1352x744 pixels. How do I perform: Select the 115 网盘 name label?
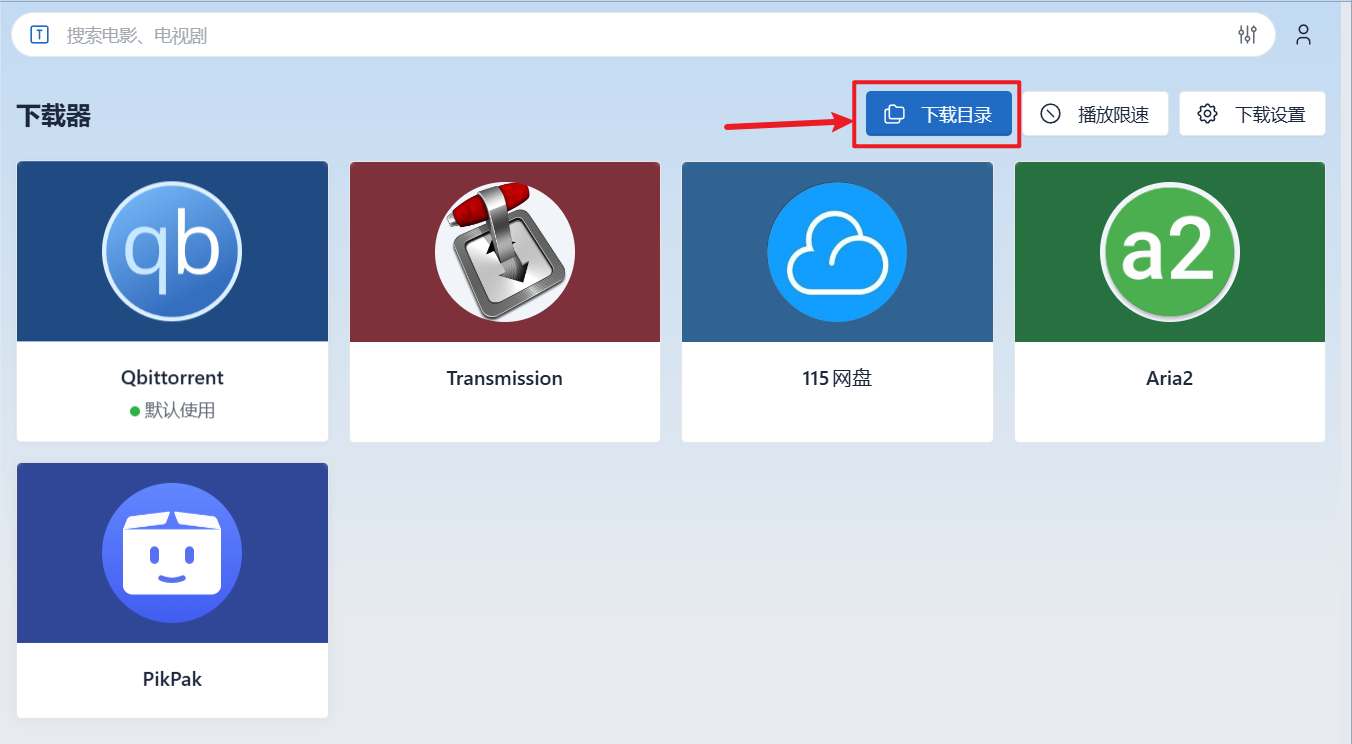click(x=837, y=378)
